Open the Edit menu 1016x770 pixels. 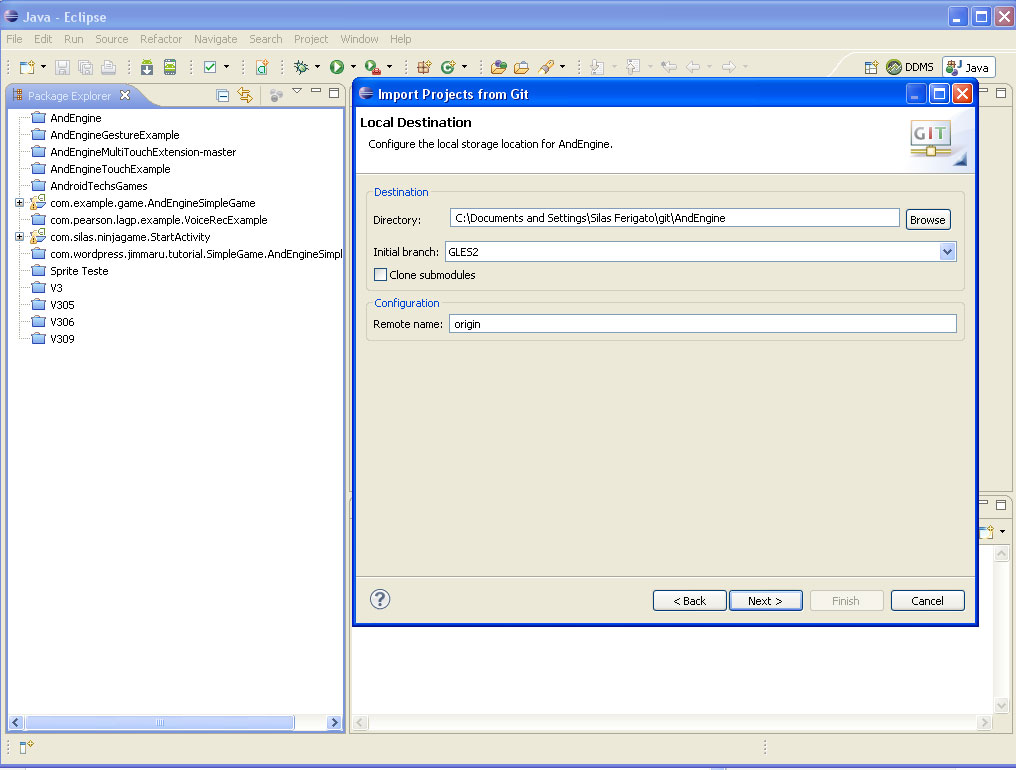coord(43,39)
